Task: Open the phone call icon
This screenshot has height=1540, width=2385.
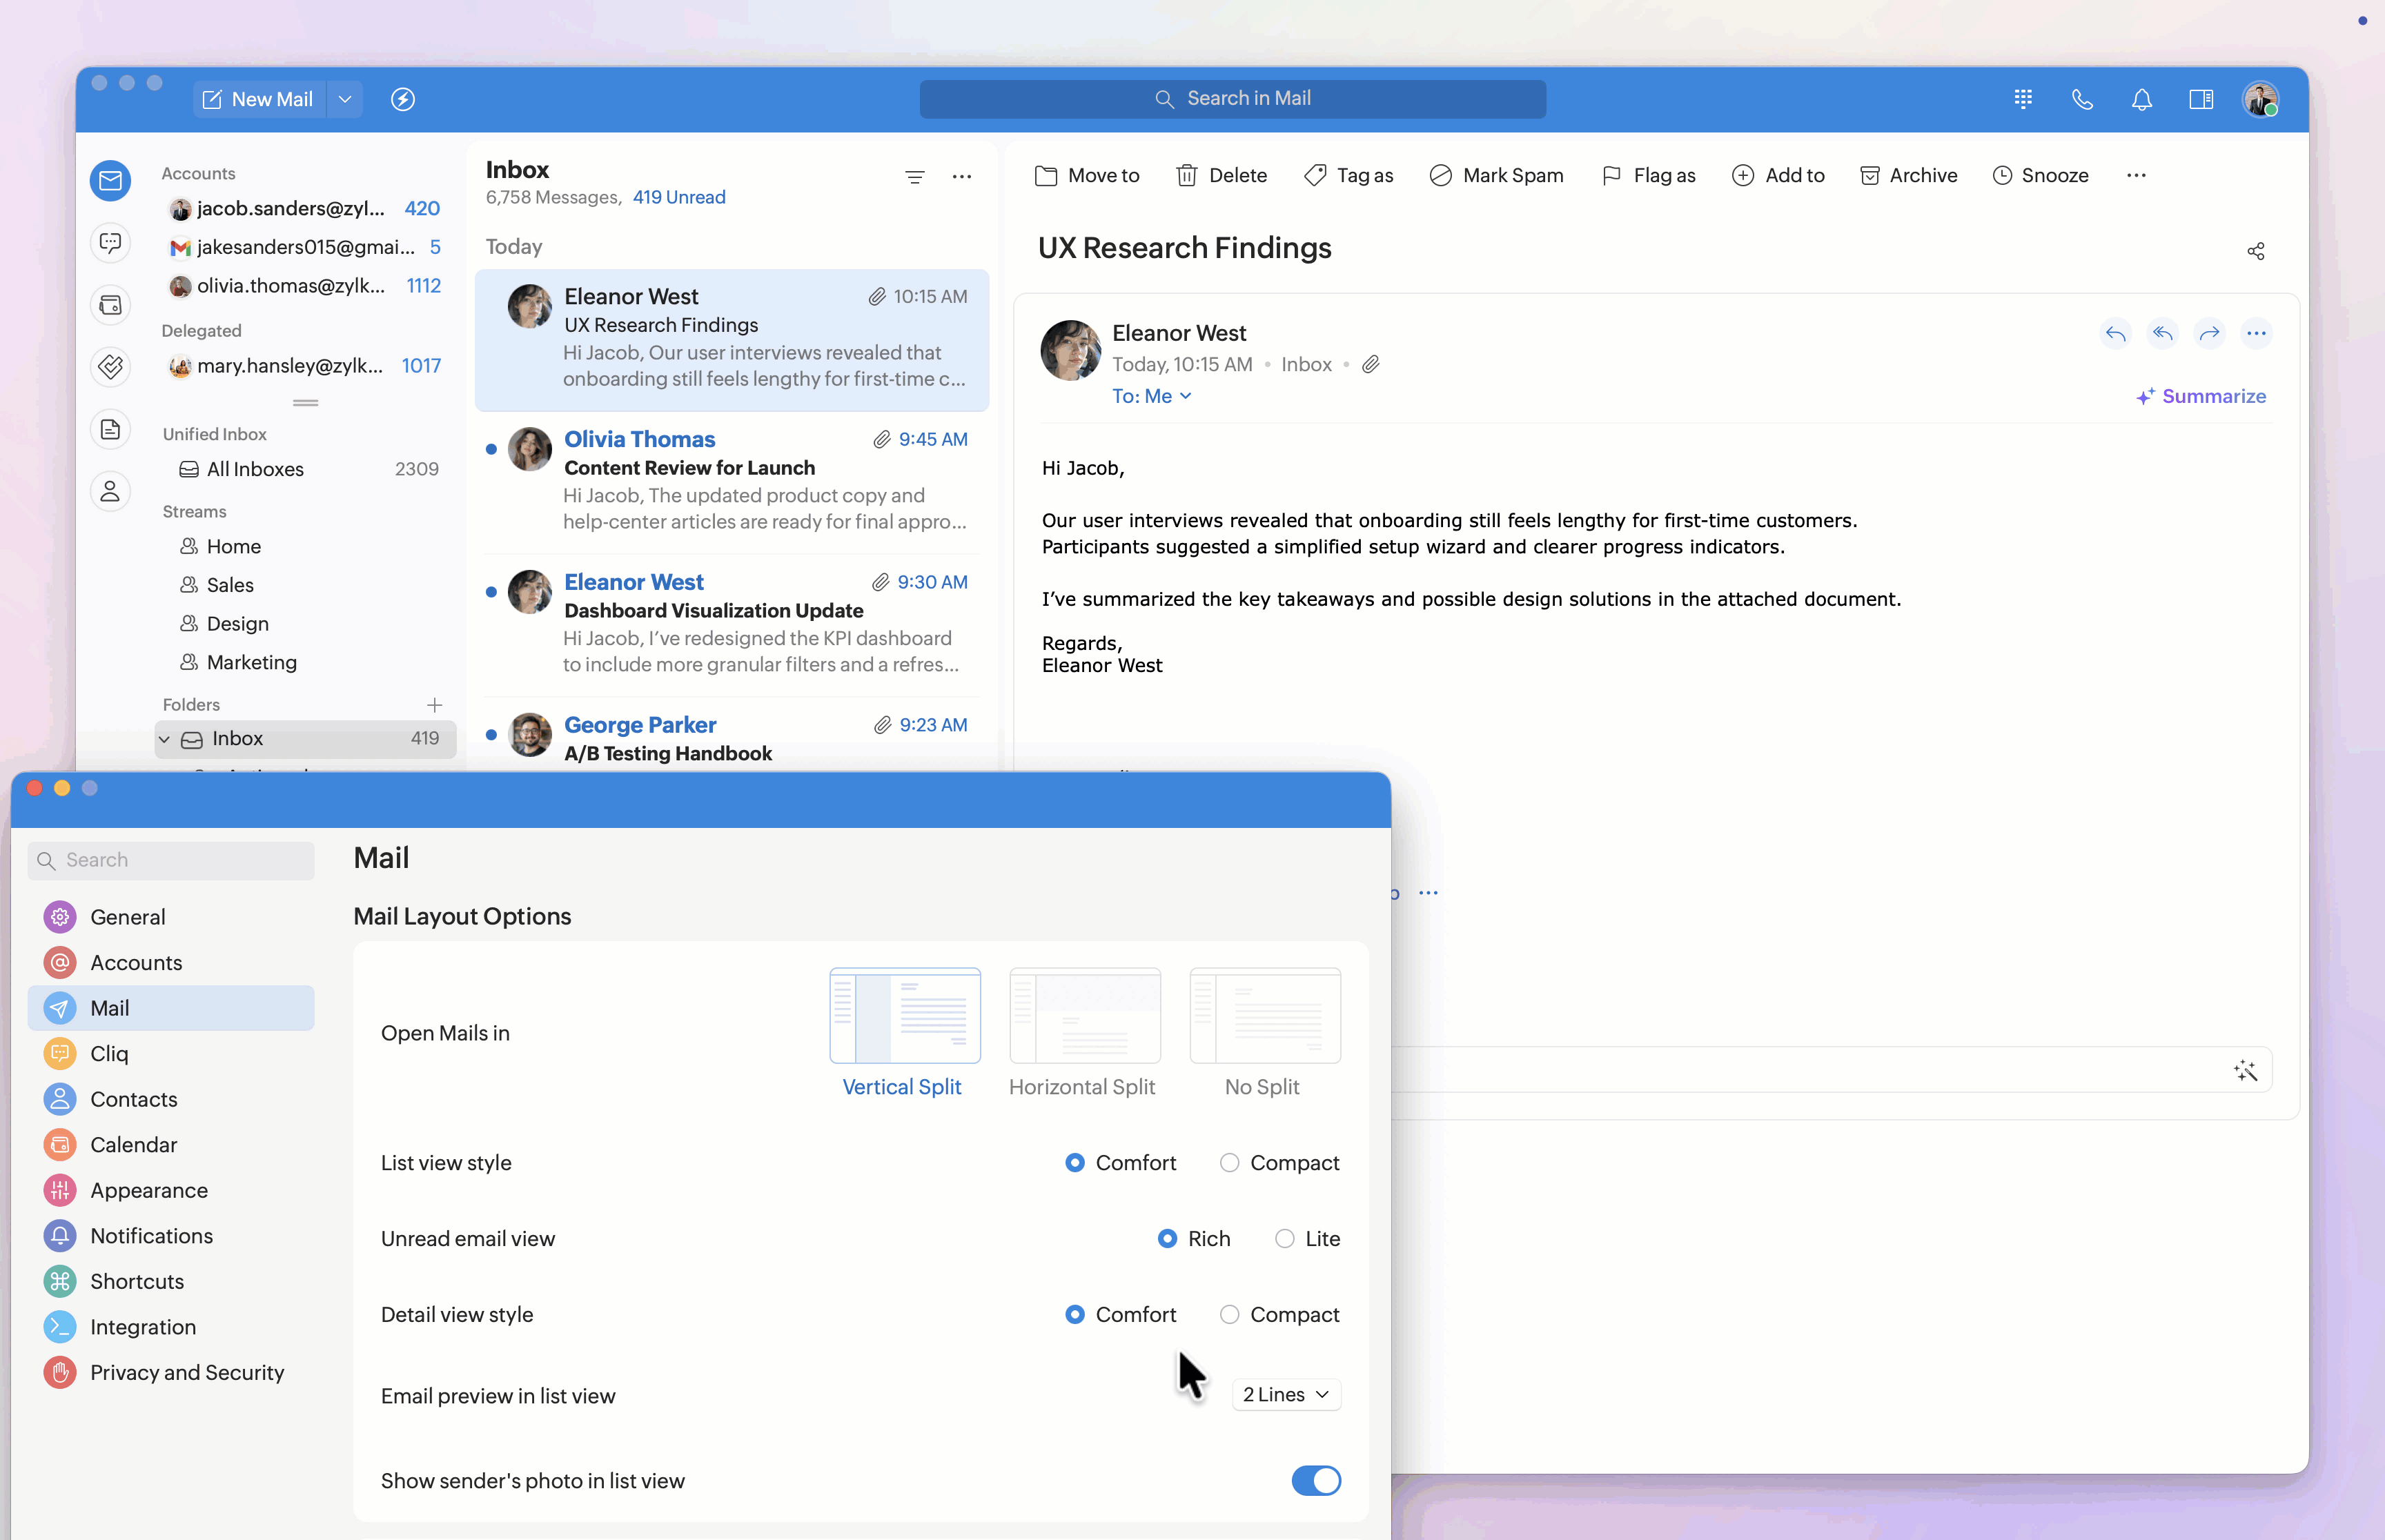Action: point(2082,99)
